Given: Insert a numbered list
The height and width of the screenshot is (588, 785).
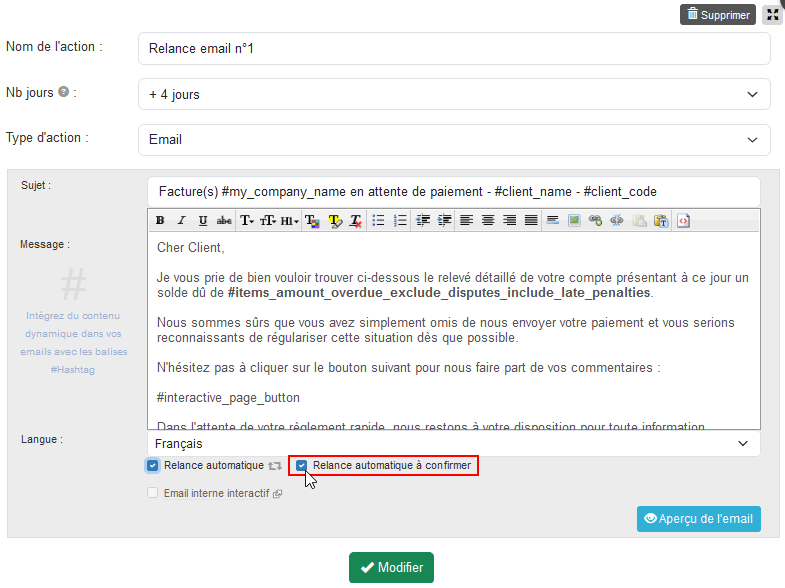Looking at the screenshot, I should (400, 220).
